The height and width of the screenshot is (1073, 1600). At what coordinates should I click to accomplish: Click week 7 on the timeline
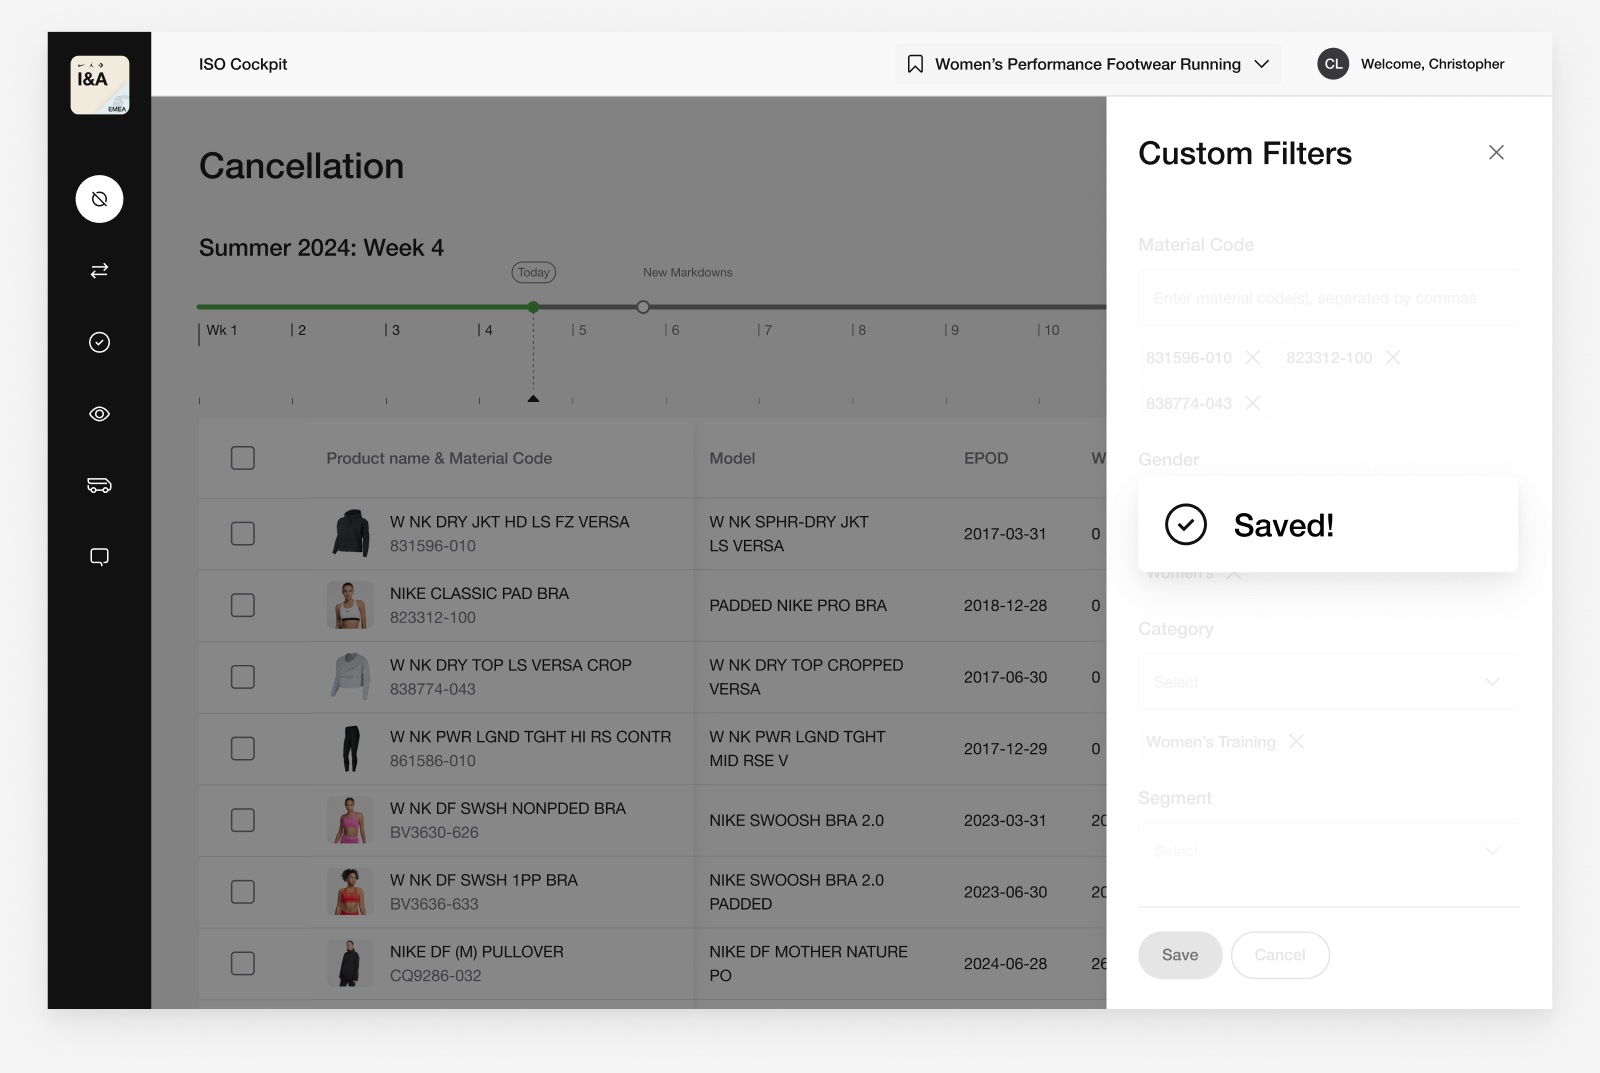[765, 330]
